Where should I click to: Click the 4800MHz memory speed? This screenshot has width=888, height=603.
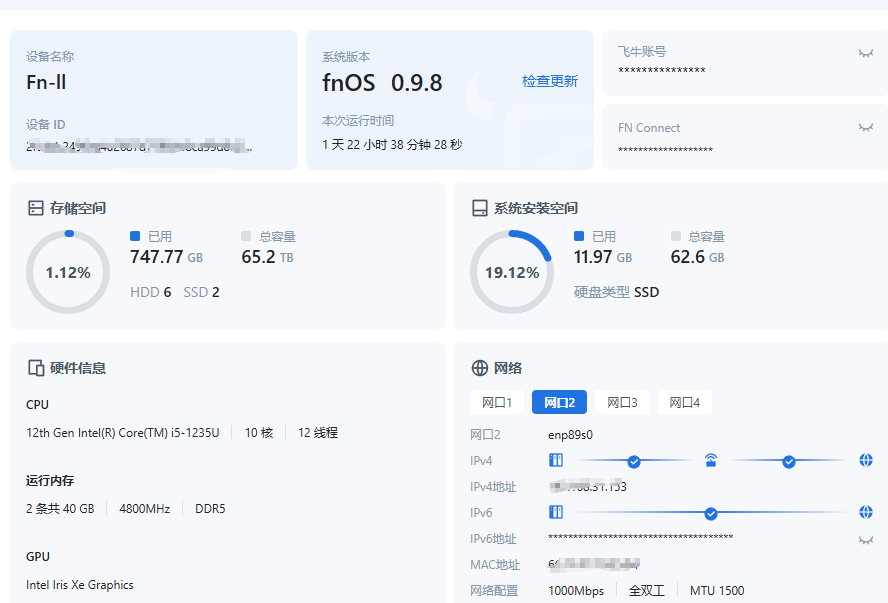click(144, 508)
